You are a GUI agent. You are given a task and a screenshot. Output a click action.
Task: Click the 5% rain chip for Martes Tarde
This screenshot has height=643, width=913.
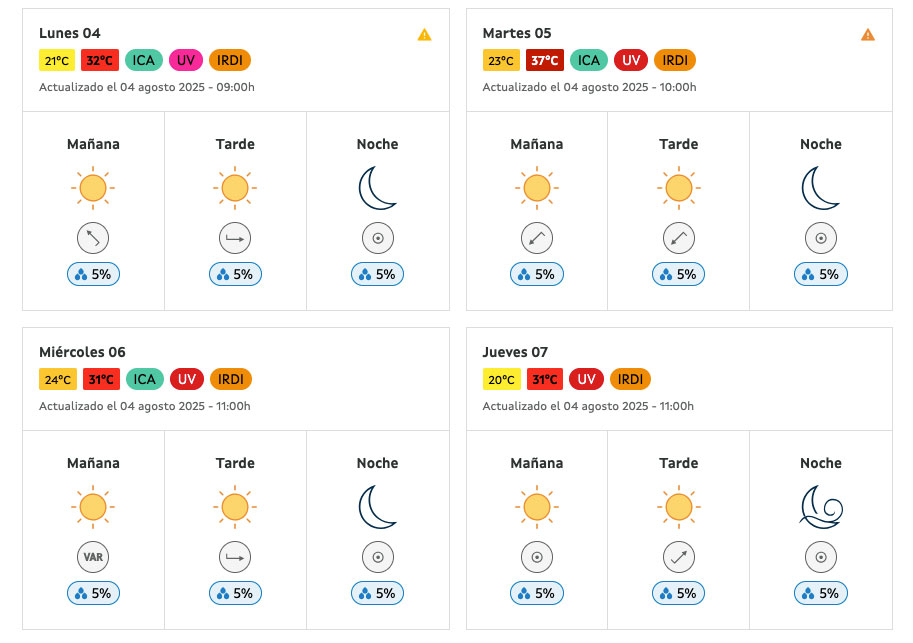pos(678,274)
